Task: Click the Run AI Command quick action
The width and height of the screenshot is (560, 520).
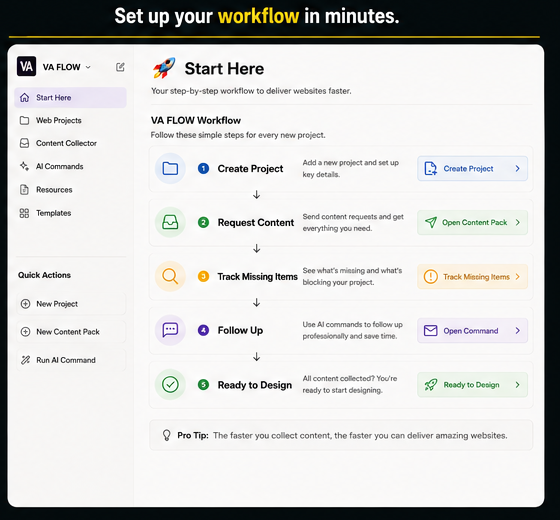Action: point(71,360)
